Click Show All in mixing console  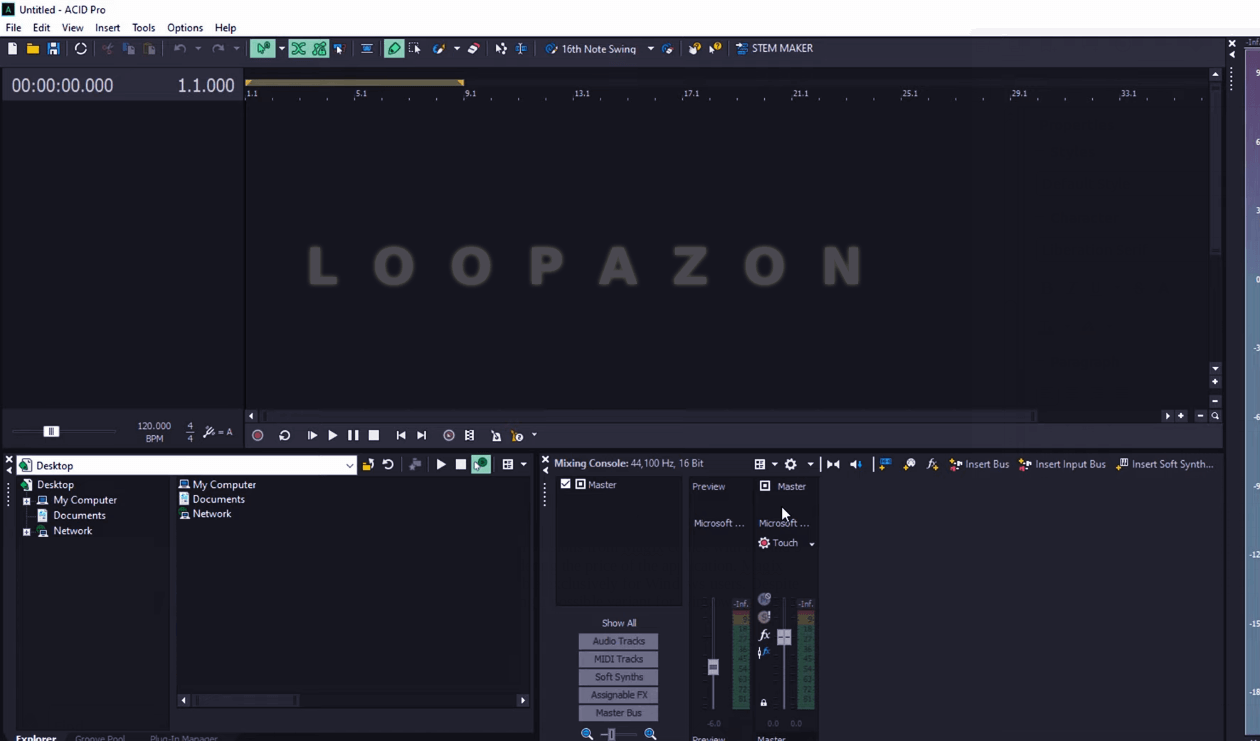[619, 623]
